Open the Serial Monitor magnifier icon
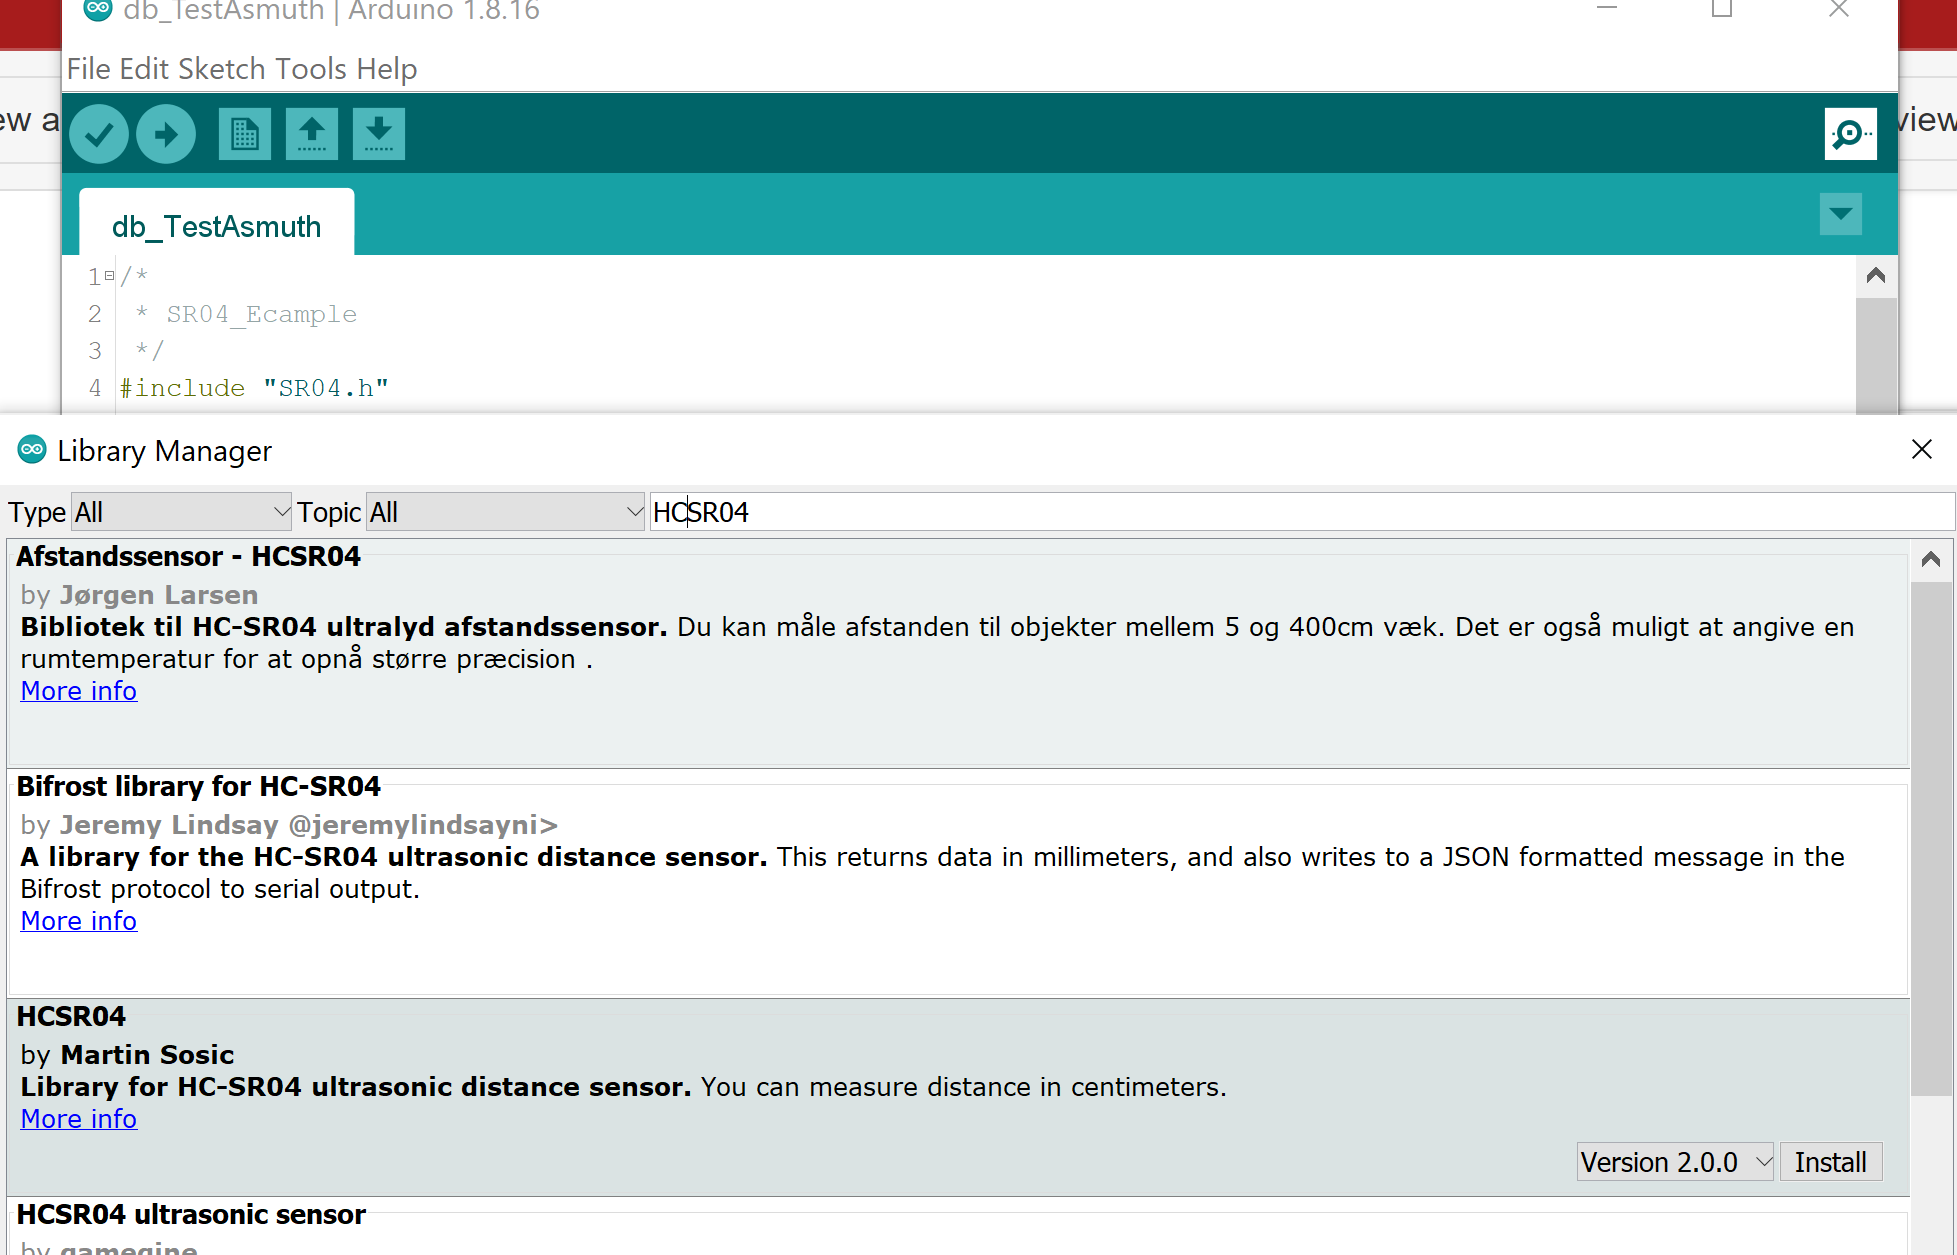 1850,133
